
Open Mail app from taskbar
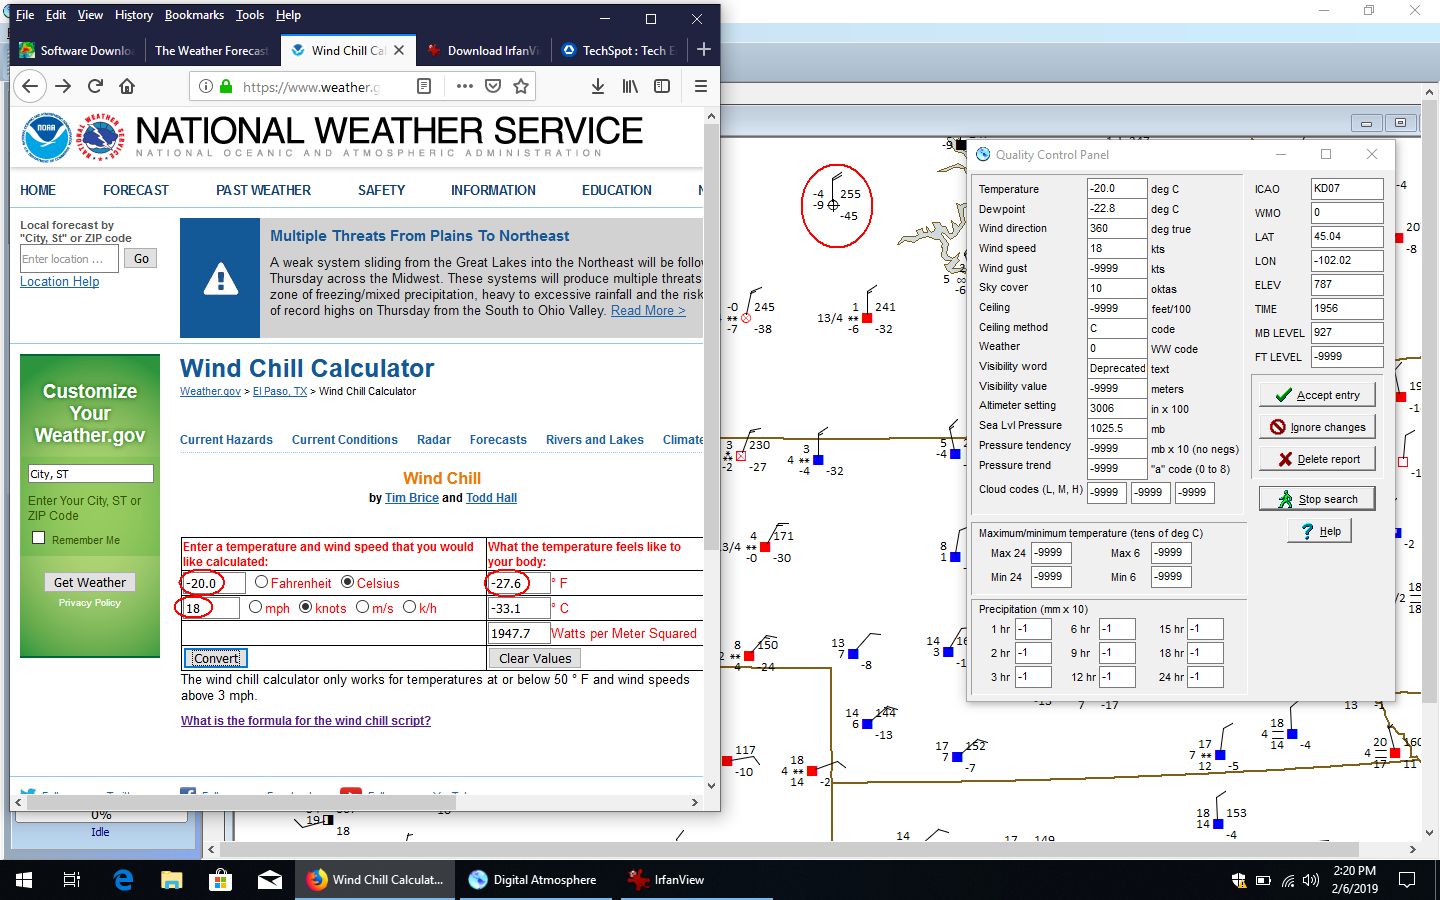click(270, 880)
